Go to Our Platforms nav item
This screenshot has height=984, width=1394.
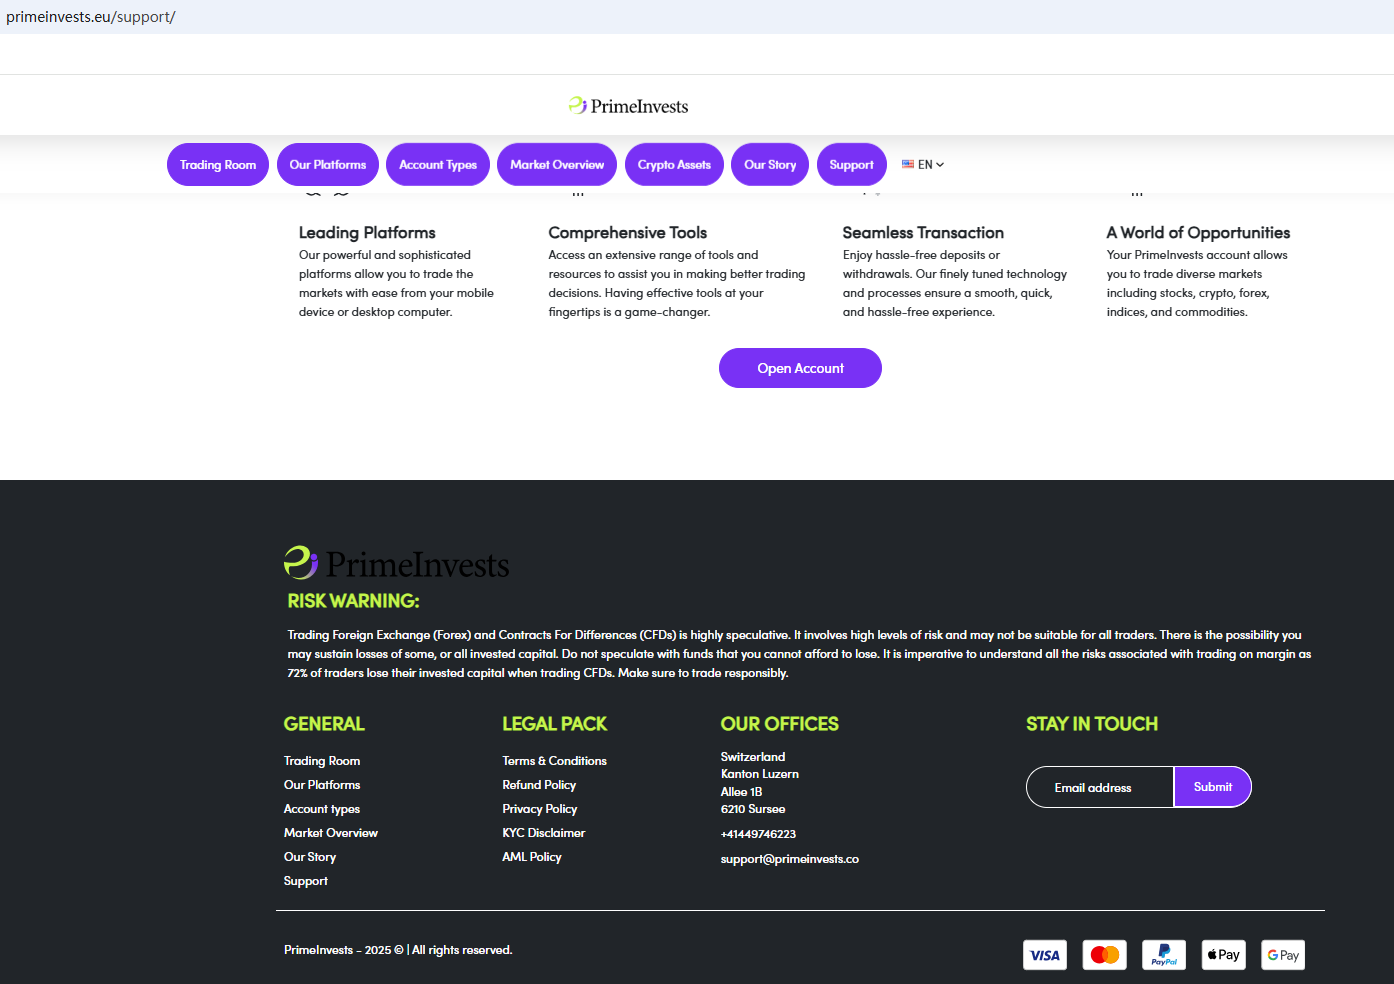coord(328,165)
